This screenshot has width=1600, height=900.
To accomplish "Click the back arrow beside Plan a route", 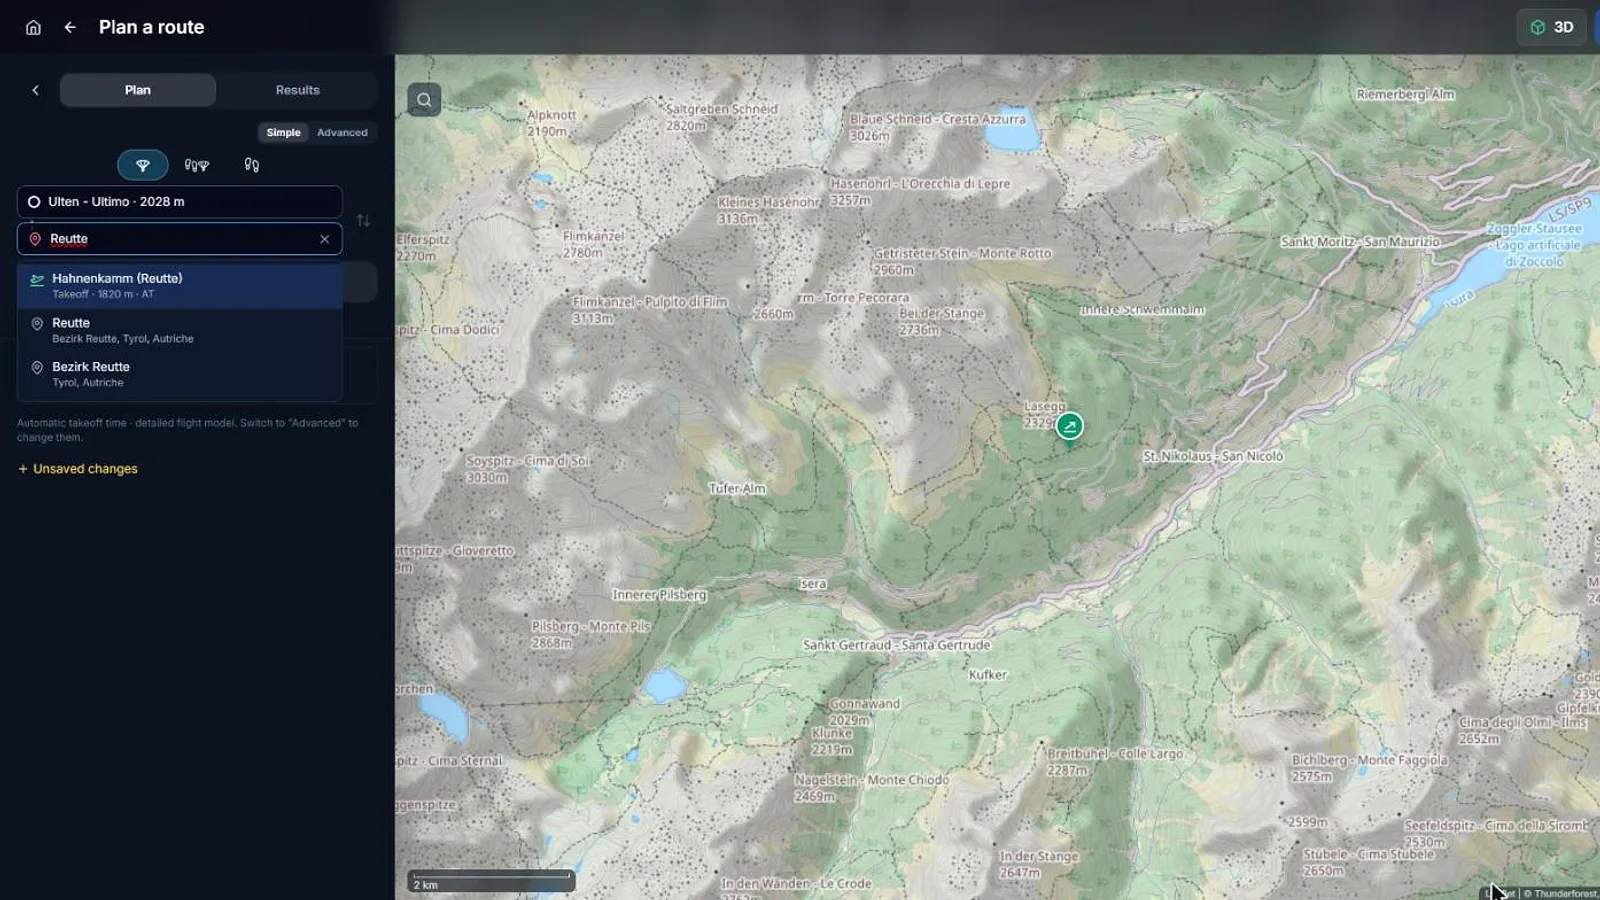I will 70,28.
